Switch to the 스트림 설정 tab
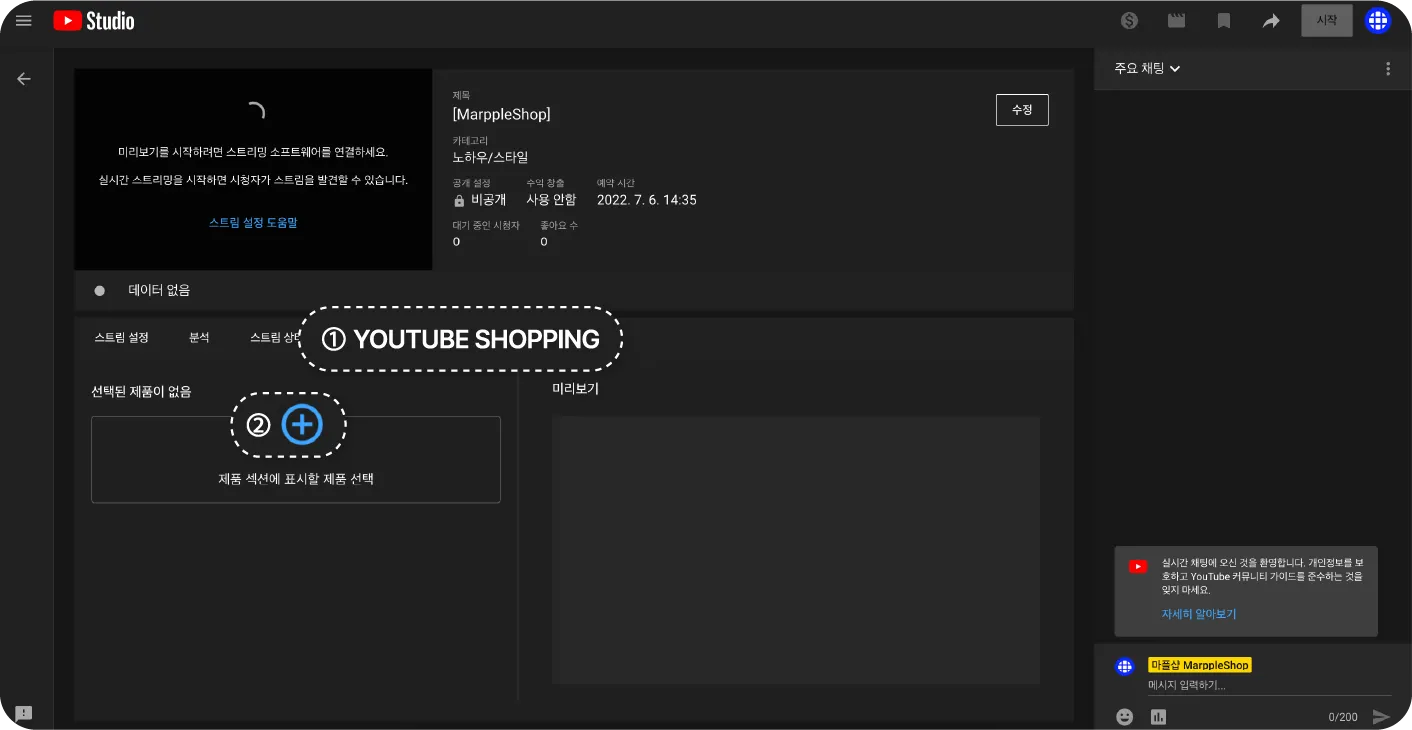The image size is (1412, 730). [121, 338]
